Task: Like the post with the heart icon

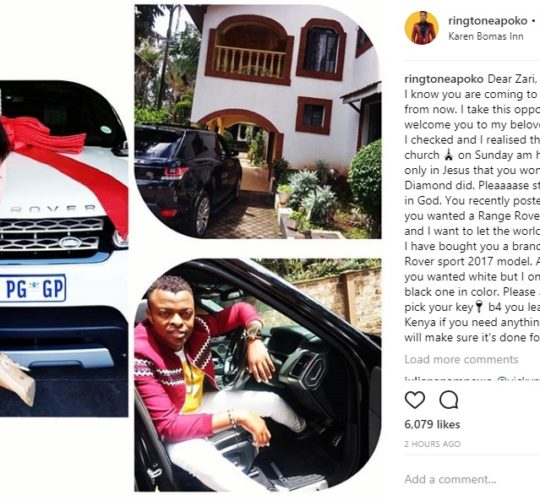Action: click(415, 400)
